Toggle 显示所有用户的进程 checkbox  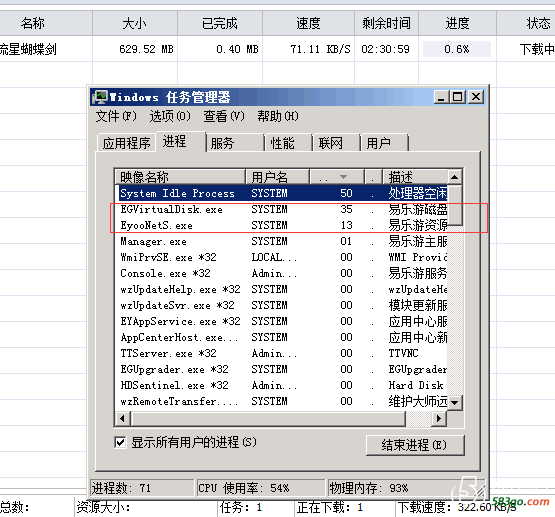pyautogui.click(x=120, y=442)
